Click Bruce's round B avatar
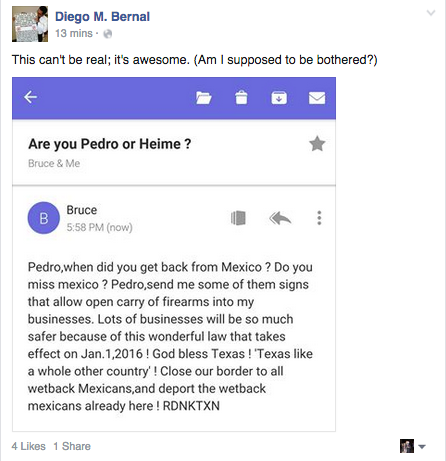Image resolution: width=446 pixels, height=461 pixels. (x=44, y=218)
